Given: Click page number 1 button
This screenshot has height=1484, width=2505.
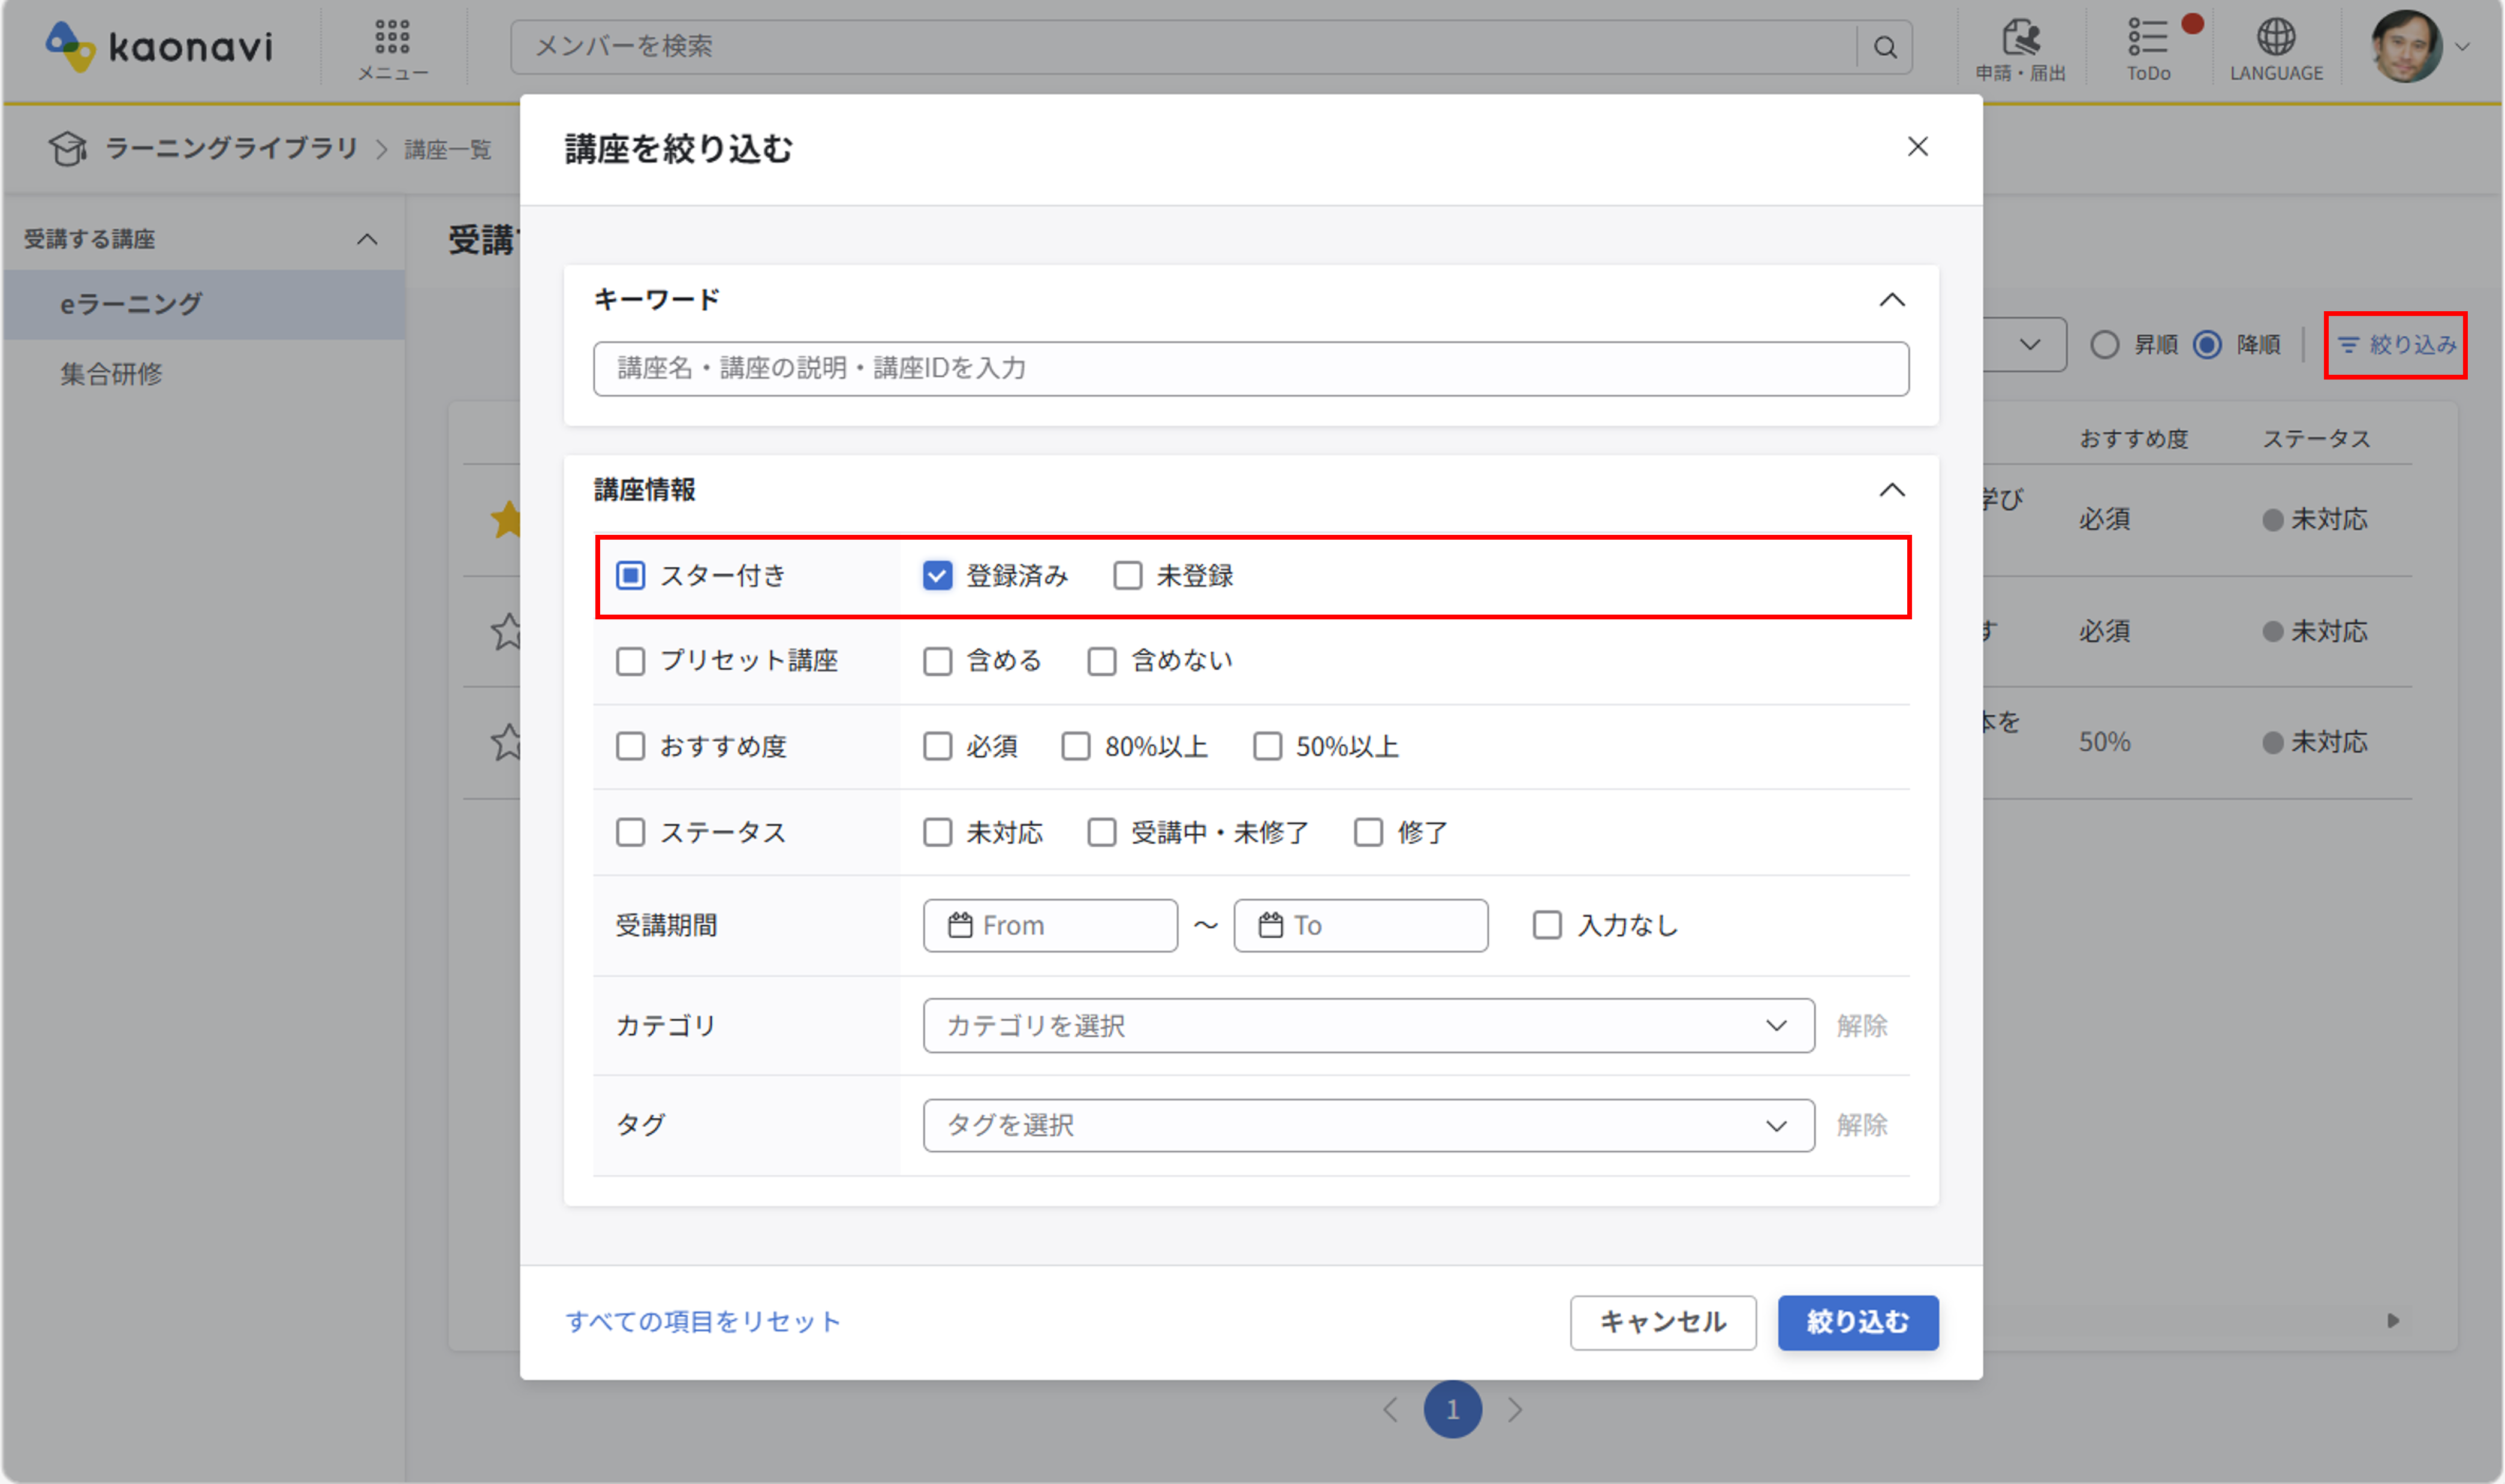Looking at the screenshot, I should pyautogui.click(x=1452, y=1410).
